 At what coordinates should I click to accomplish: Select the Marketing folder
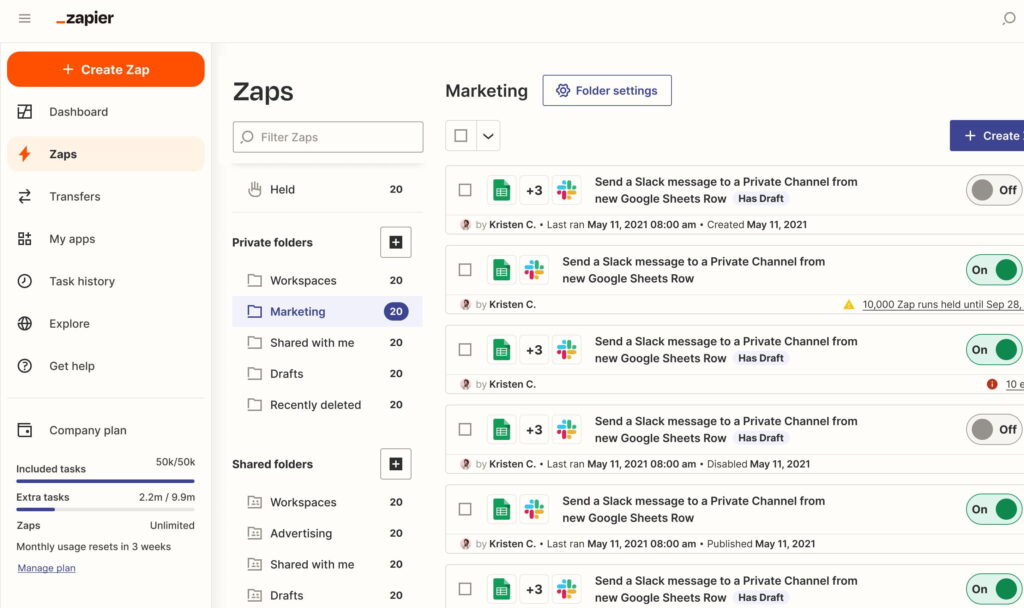point(327,312)
